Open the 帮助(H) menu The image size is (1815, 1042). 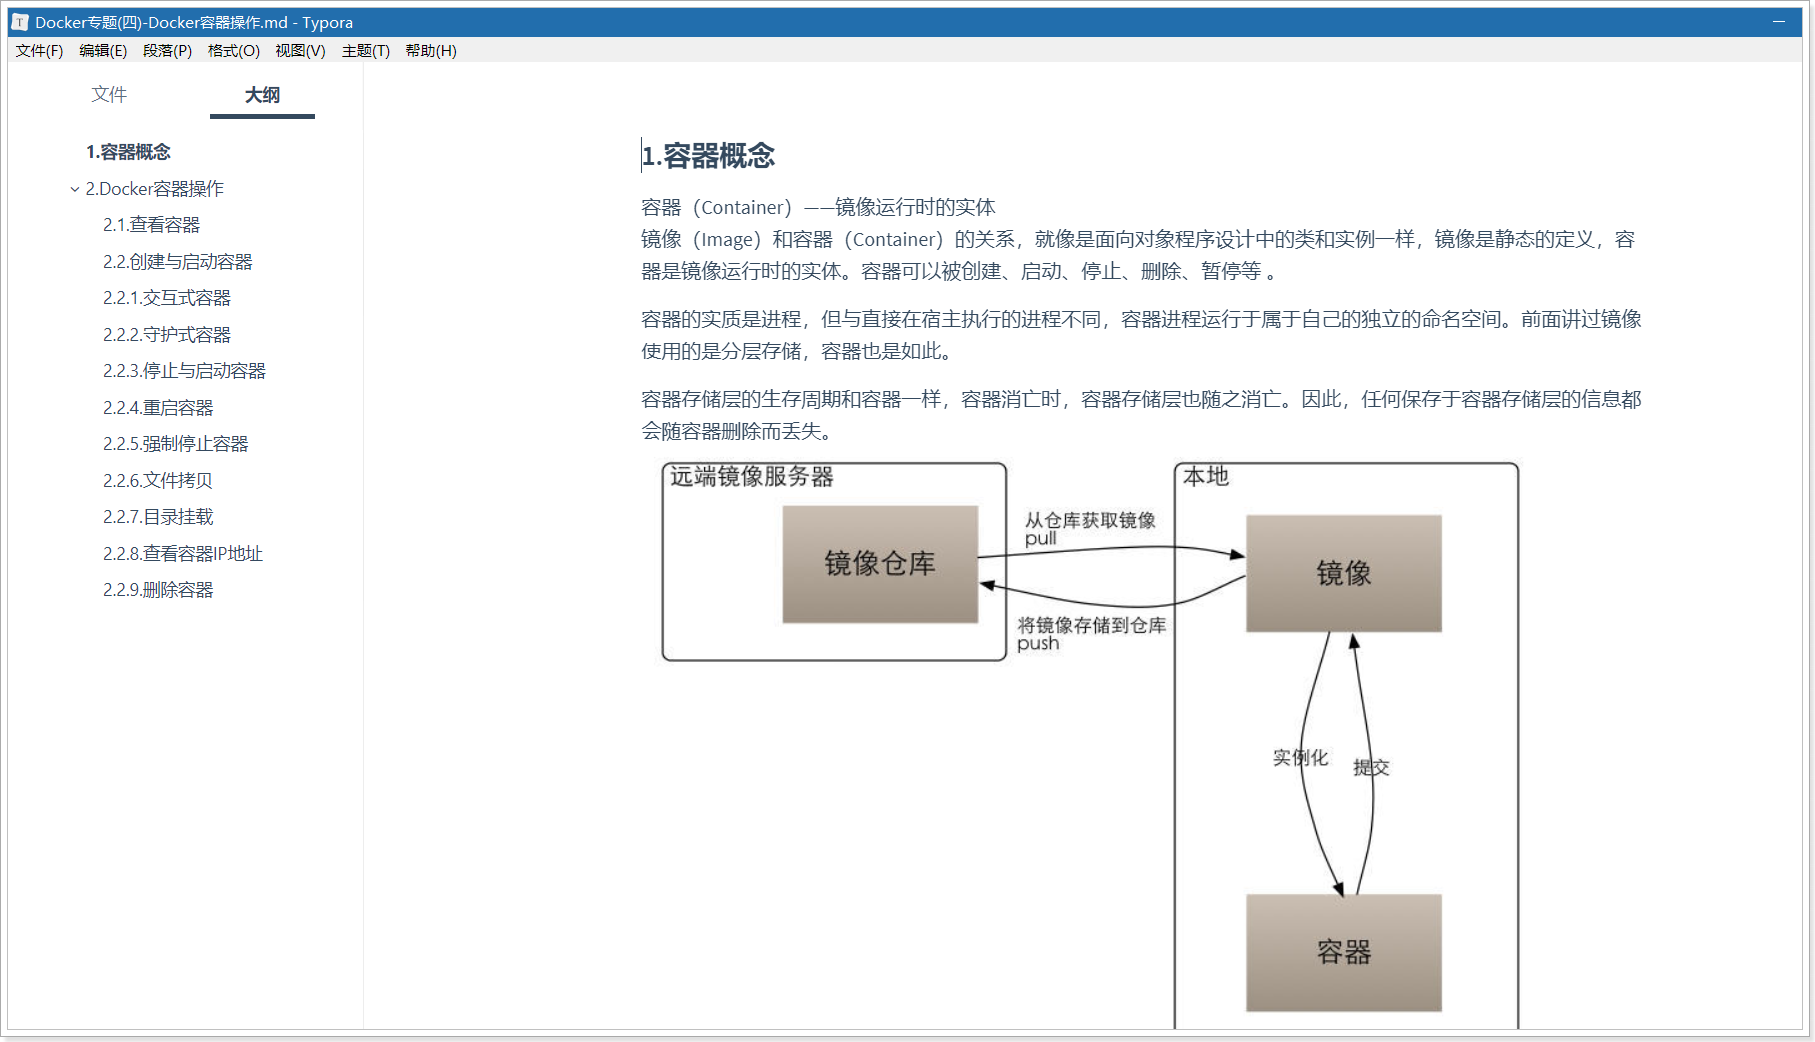click(431, 50)
